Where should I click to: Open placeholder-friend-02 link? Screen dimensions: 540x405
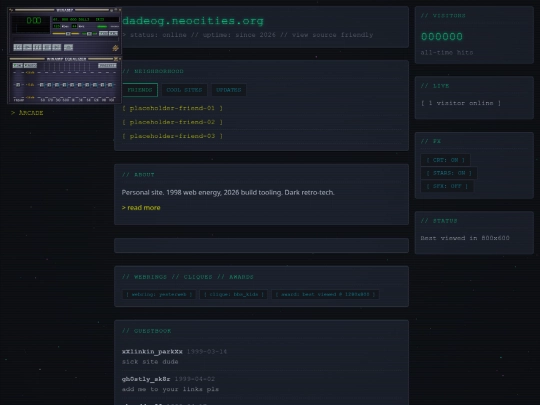(173, 122)
